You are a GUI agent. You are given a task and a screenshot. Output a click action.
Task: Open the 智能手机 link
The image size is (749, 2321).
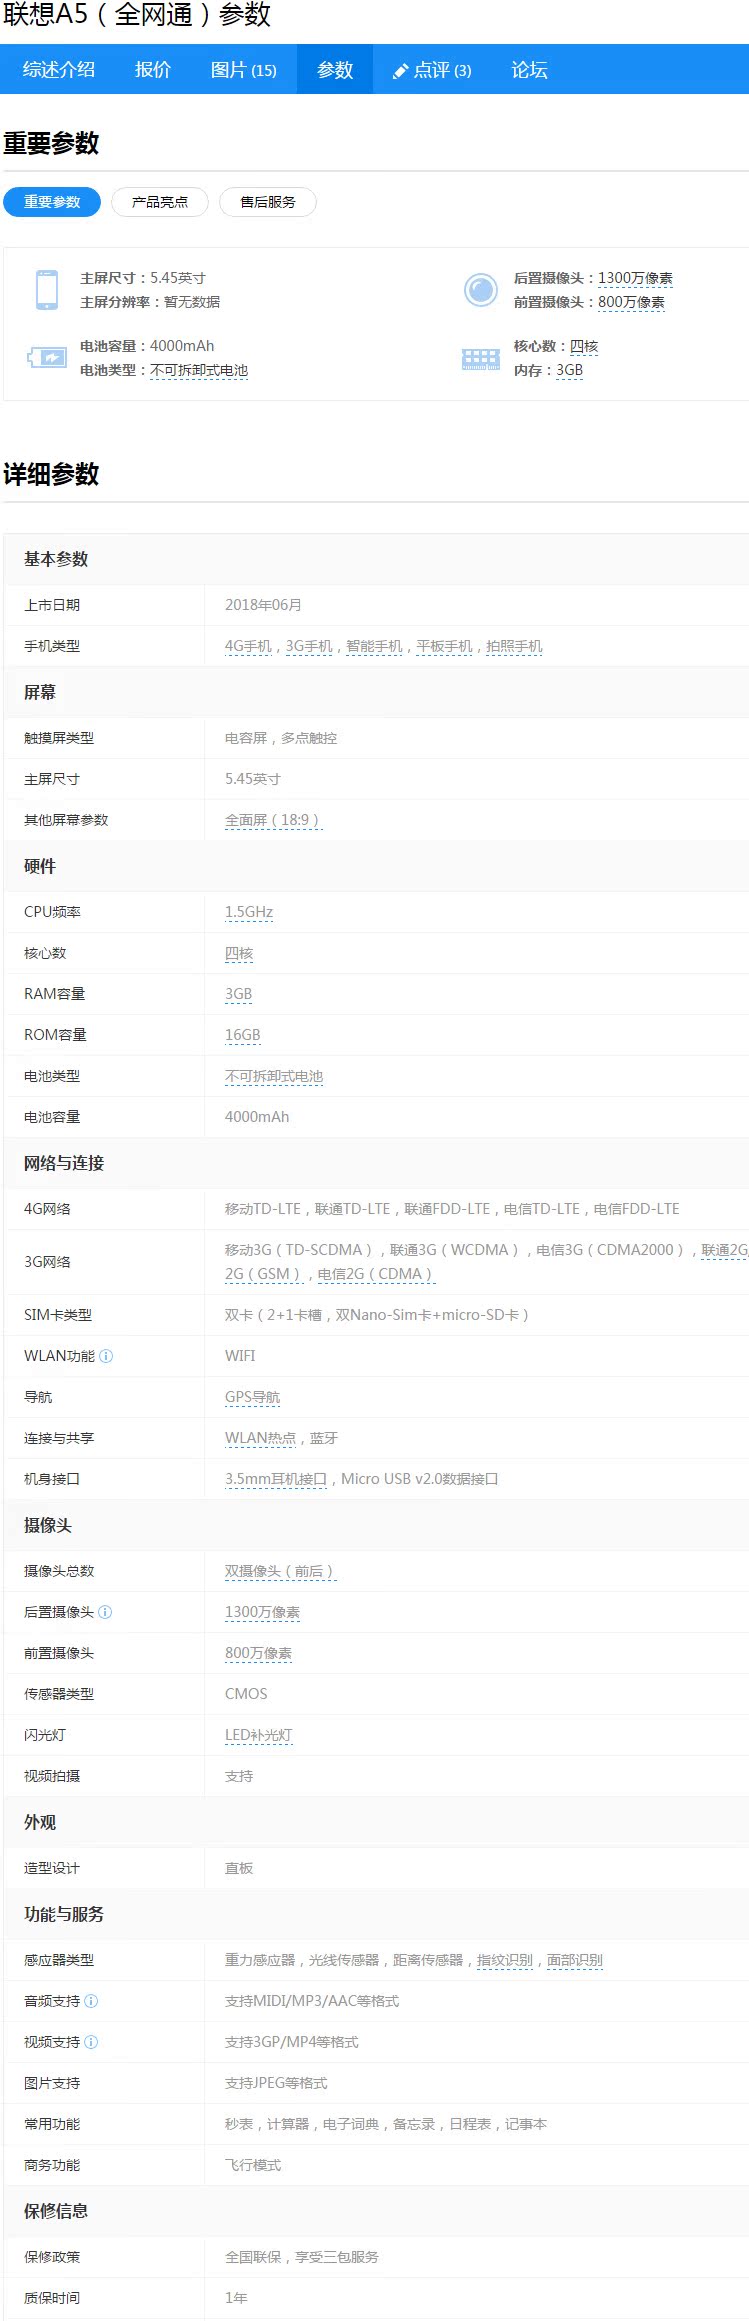coord(374,646)
